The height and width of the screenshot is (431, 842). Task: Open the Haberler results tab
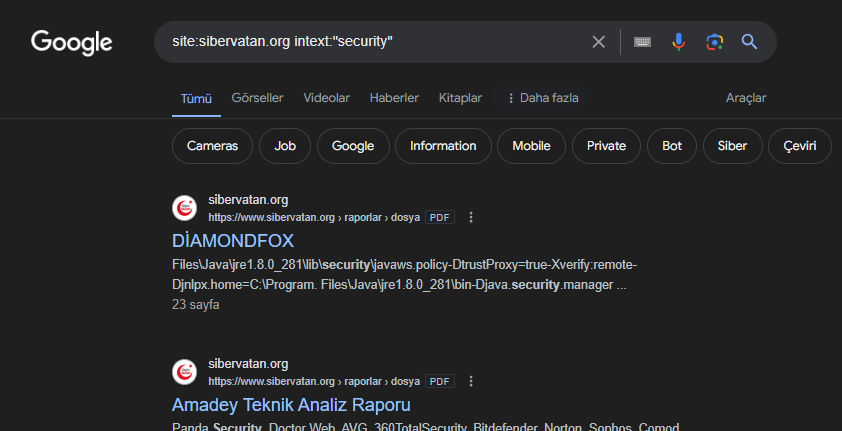point(394,98)
